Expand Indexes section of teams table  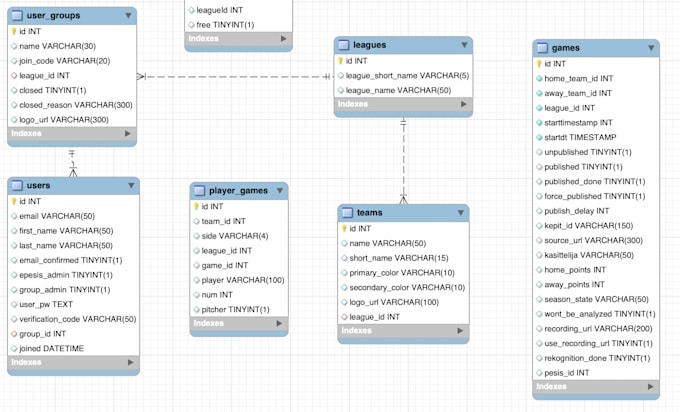(x=460, y=331)
